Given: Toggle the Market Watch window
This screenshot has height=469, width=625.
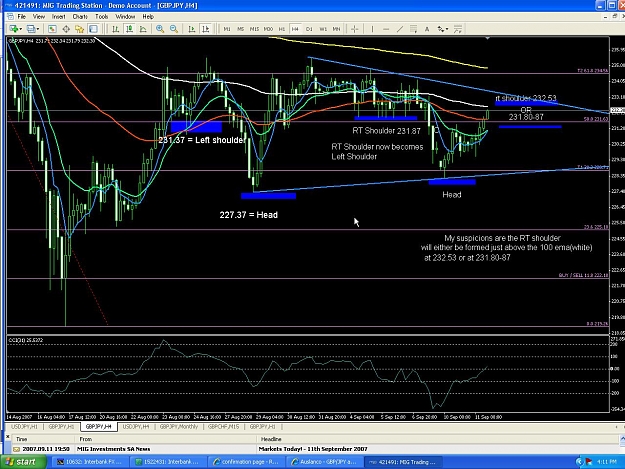Looking at the screenshot, I should tap(52, 29).
